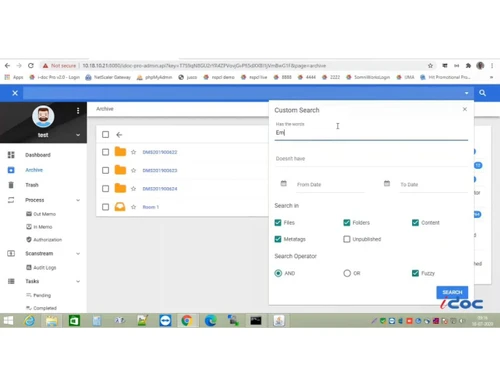Open the Windows Start button
Image resolution: width=500 pixels, height=375 pixels.
(x=8, y=321)
